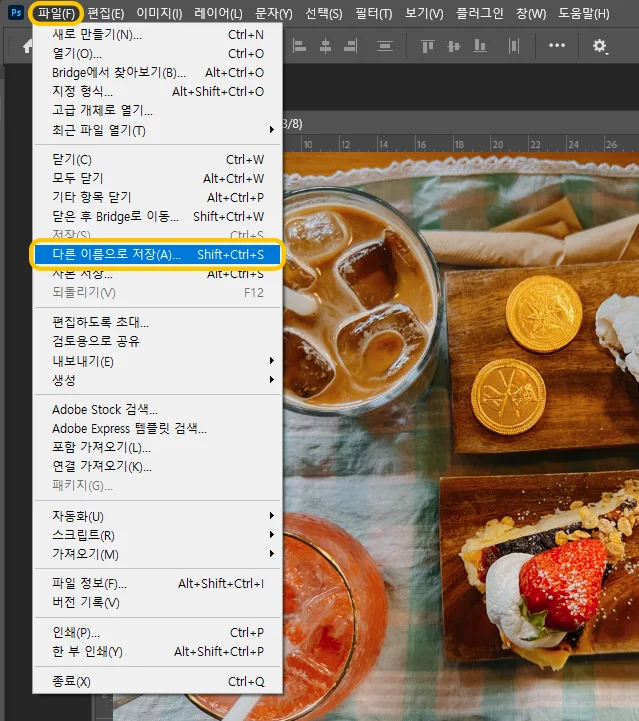Open the 문자(Y) menu
Image resolution: width=639 pixels, height=721 pixels.
pyautogui.click(x=274, y=13)
